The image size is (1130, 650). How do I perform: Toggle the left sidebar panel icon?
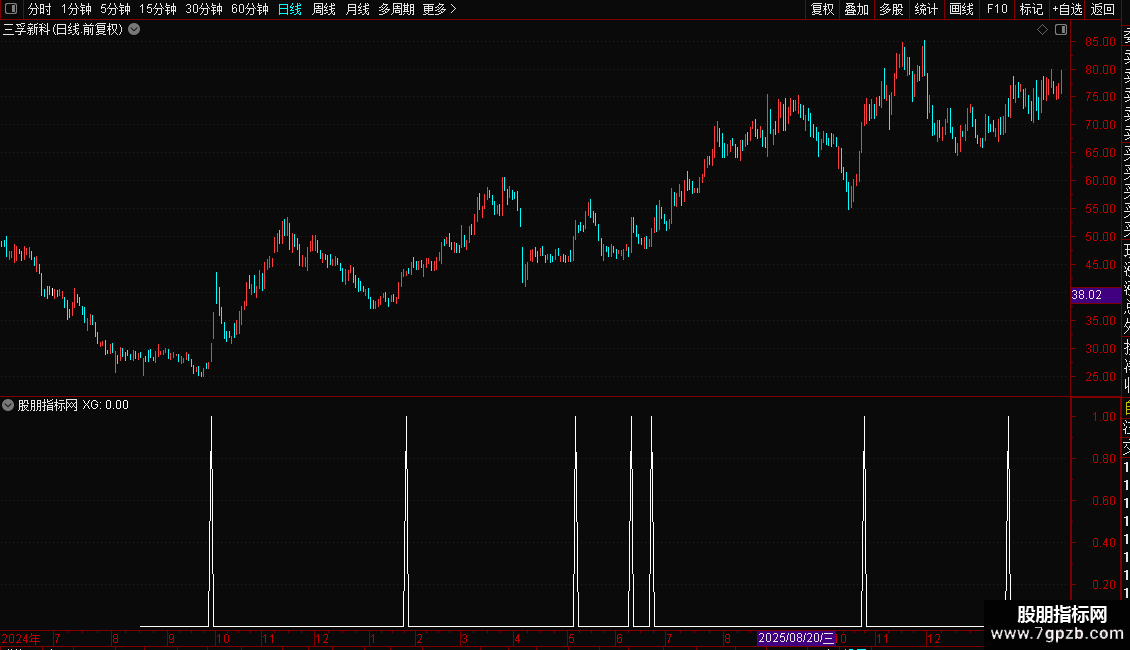(11, 9)
